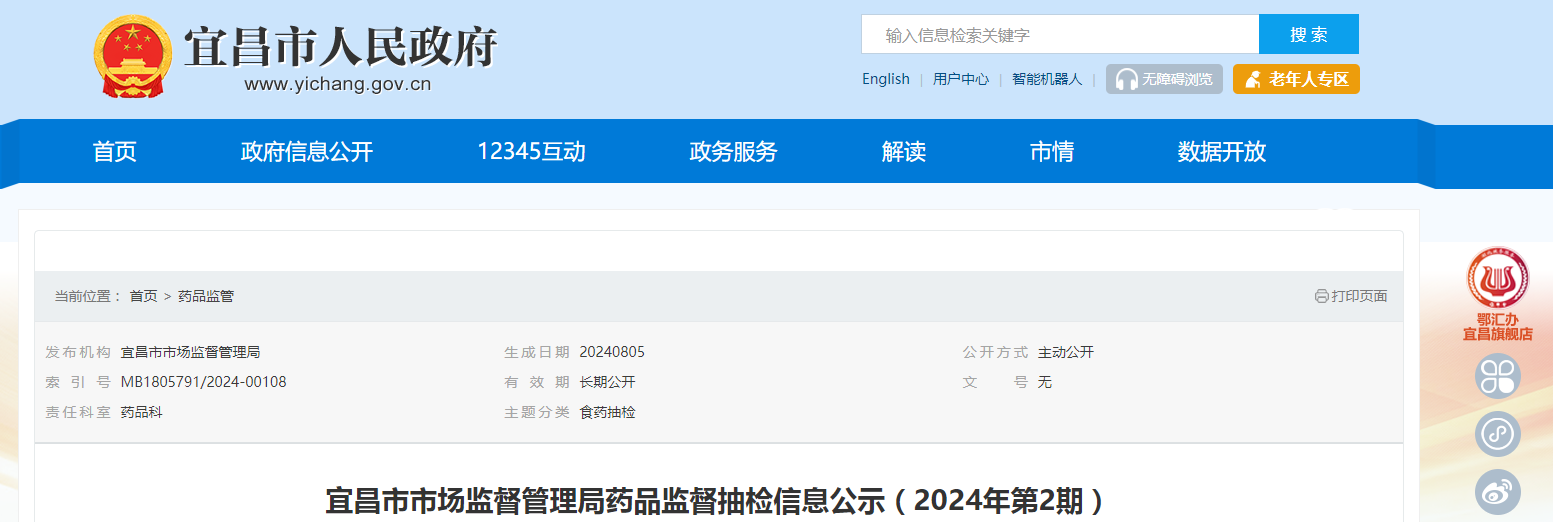This screenshot has height=522, width=1553.
Task: Open the 政府信息公开 menu item
Action: [306, 152]
